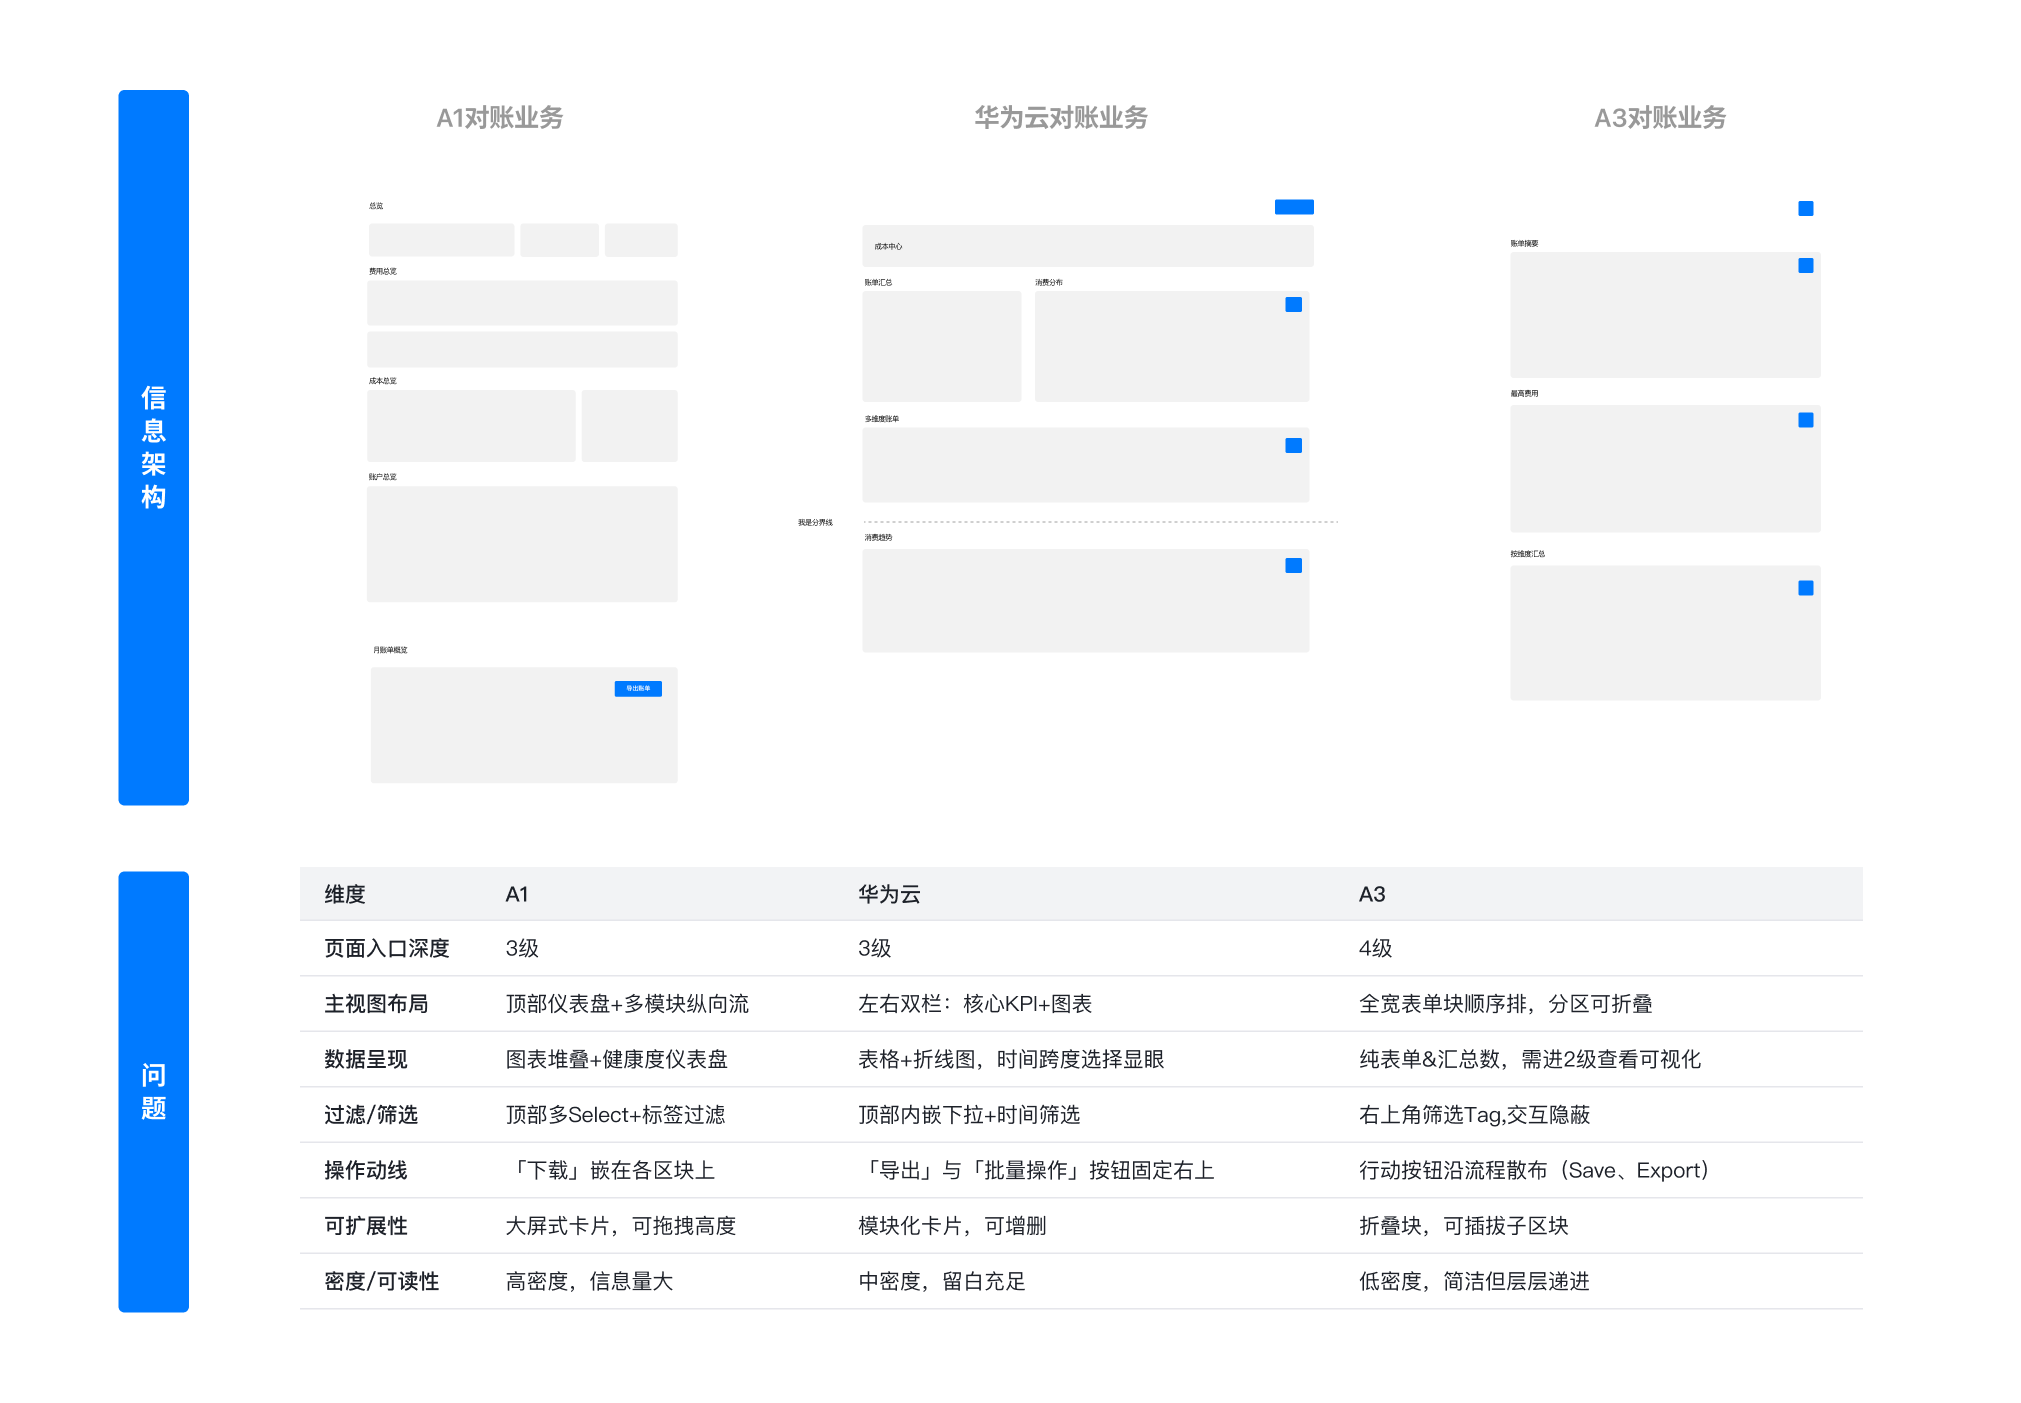Click 图表堆叠+健康度仪表盘 cell

point(616,1059)
